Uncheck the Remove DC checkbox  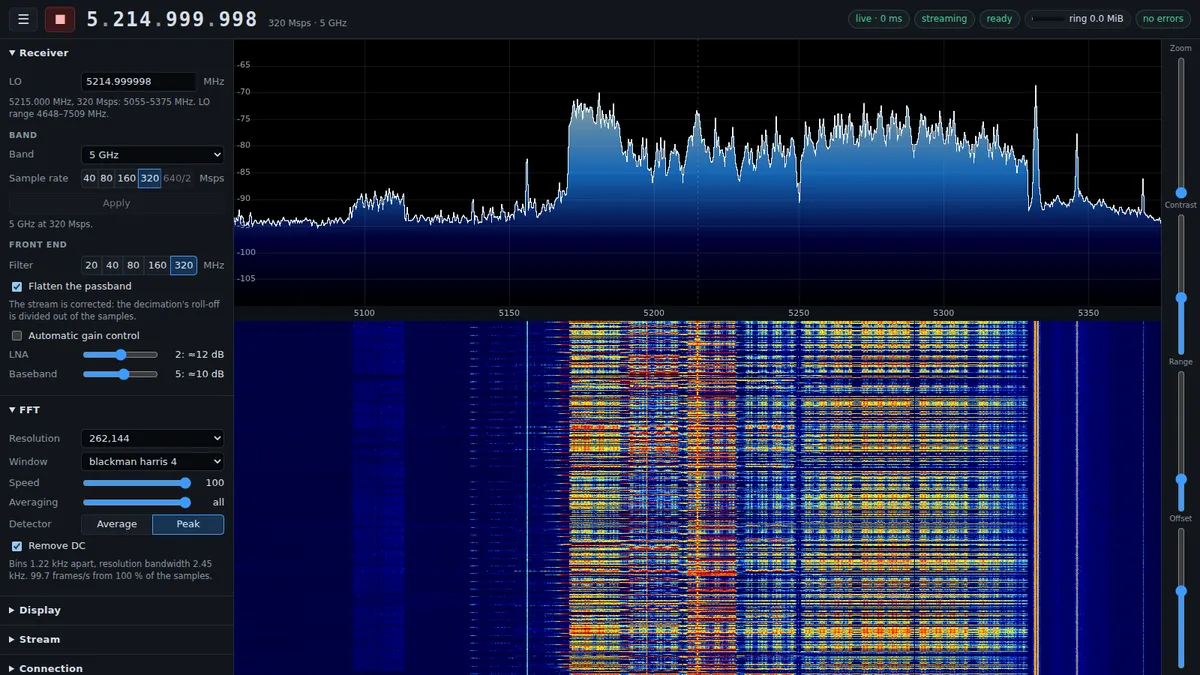[x=17, y=546]
